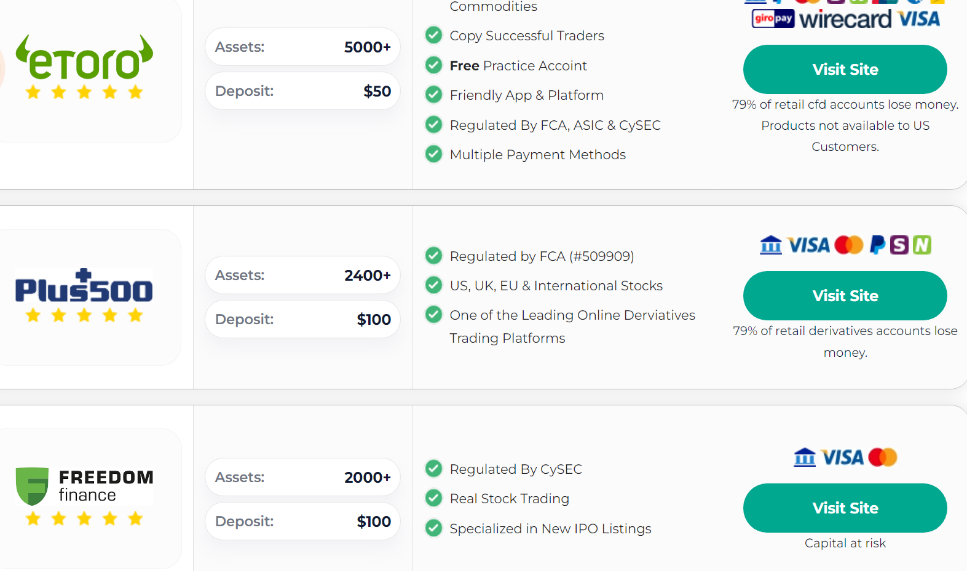Click green check beside Specialized in New IPO Listings
967x571 pixels.
click(434, 528)
